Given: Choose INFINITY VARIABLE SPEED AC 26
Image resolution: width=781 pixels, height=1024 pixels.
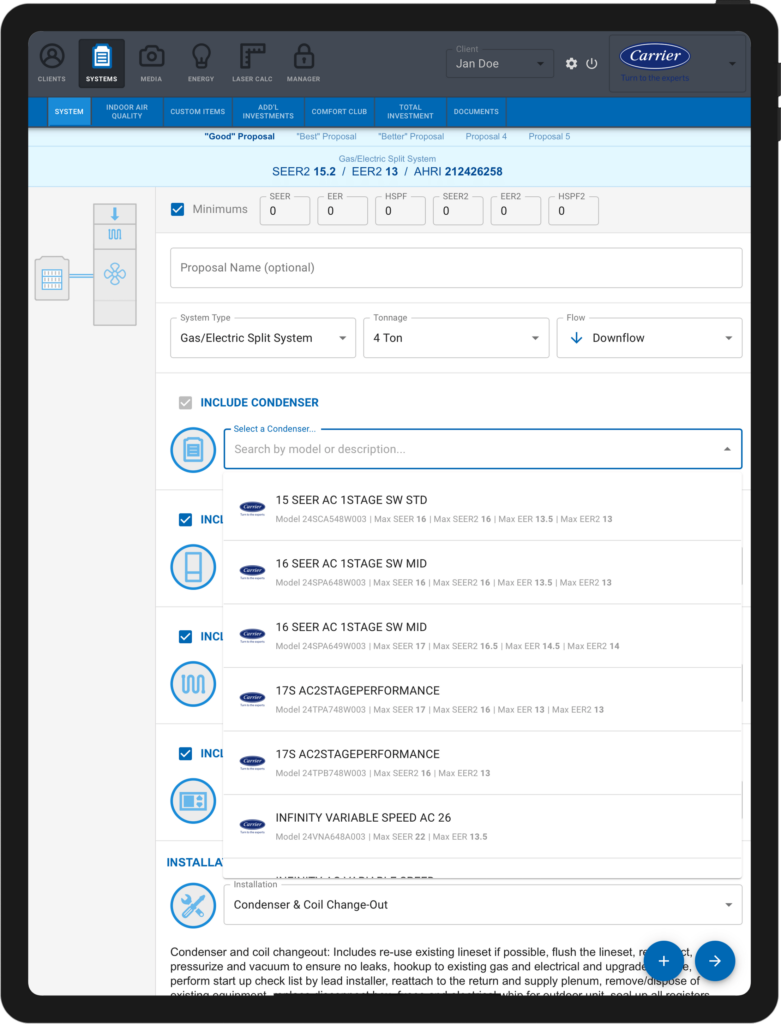Looking at the screenshot, I should [x=483, y=827].
